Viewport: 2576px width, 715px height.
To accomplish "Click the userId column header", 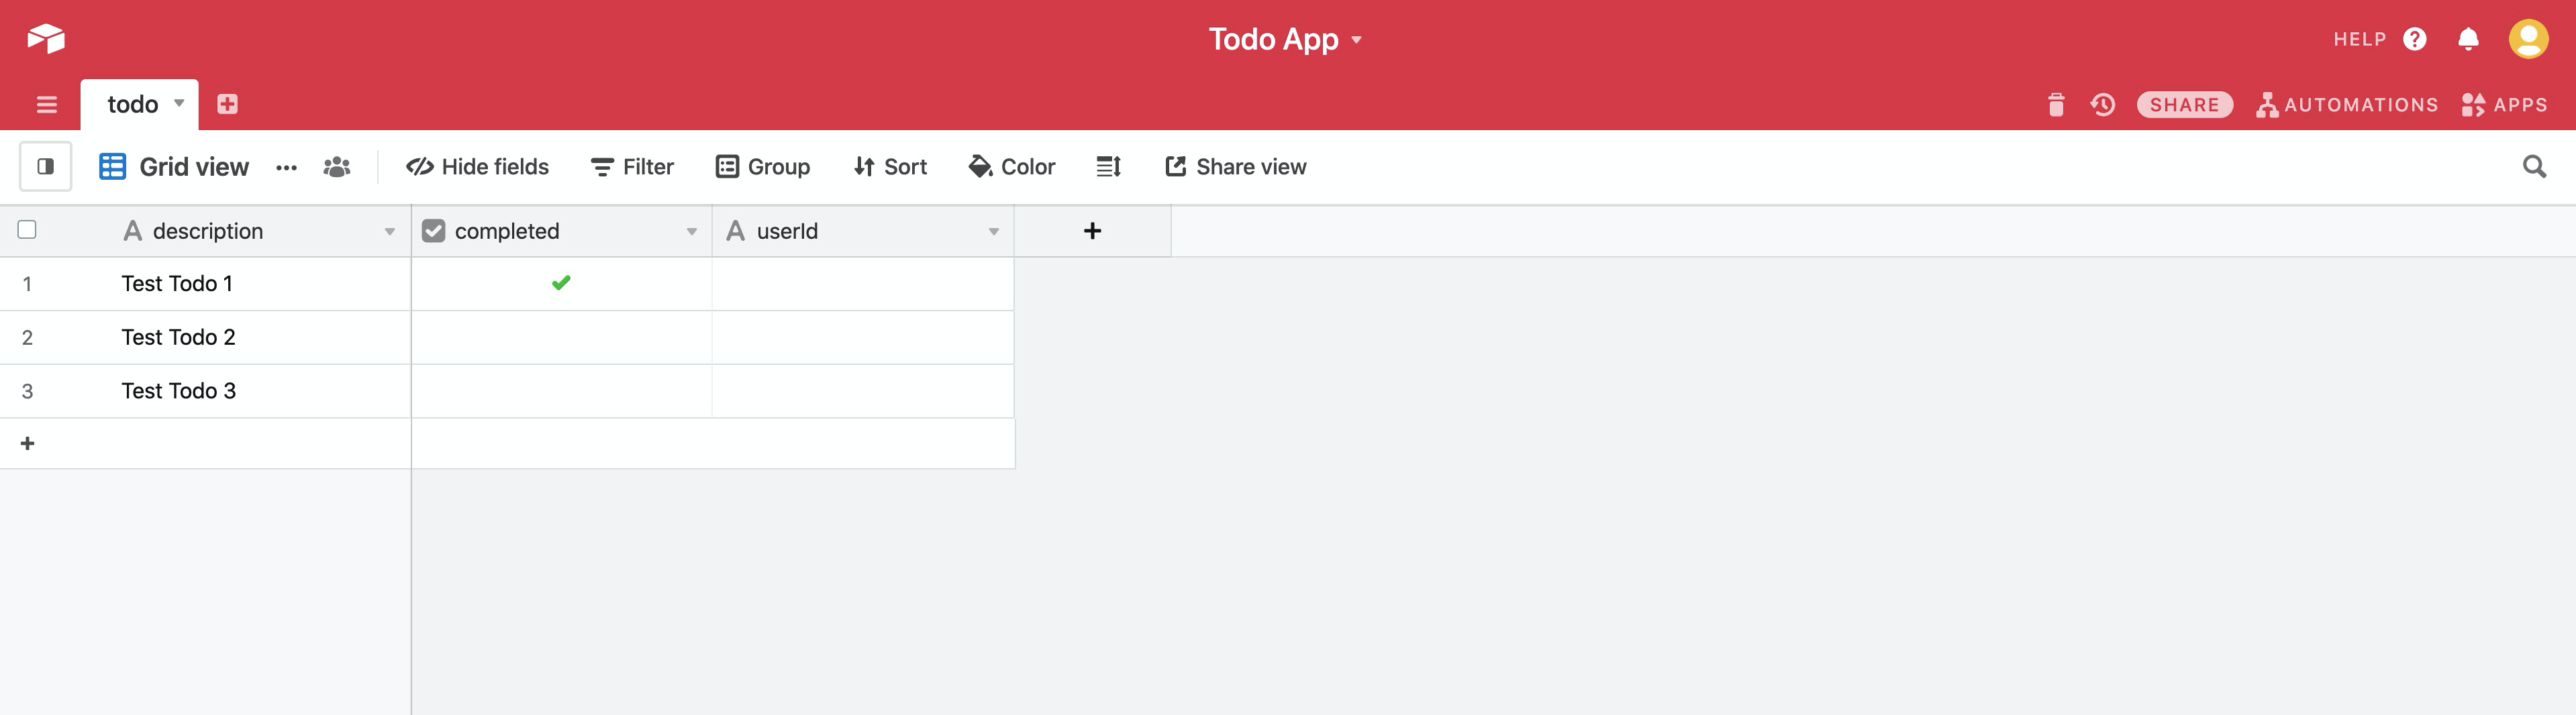I will click(x=863, y=231).
